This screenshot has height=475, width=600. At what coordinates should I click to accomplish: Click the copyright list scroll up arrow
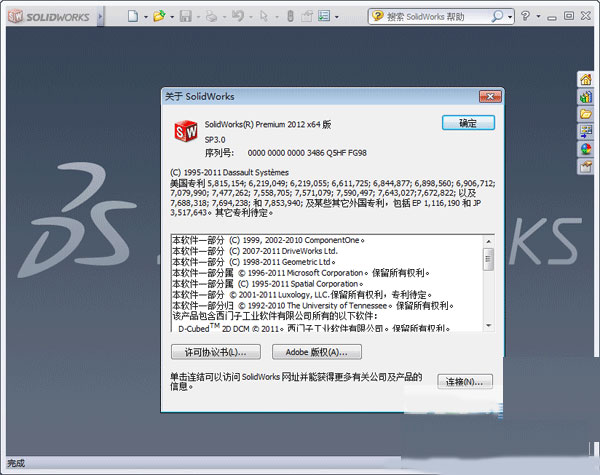pyautogui.click(x=489, y=241)
